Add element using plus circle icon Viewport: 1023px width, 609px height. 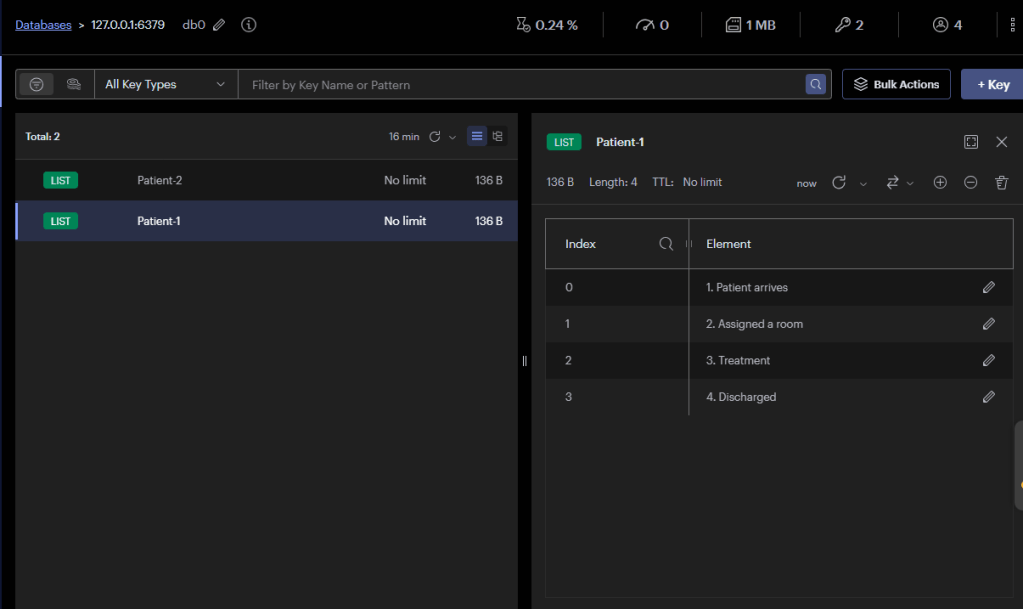click(x=940, y=183)
